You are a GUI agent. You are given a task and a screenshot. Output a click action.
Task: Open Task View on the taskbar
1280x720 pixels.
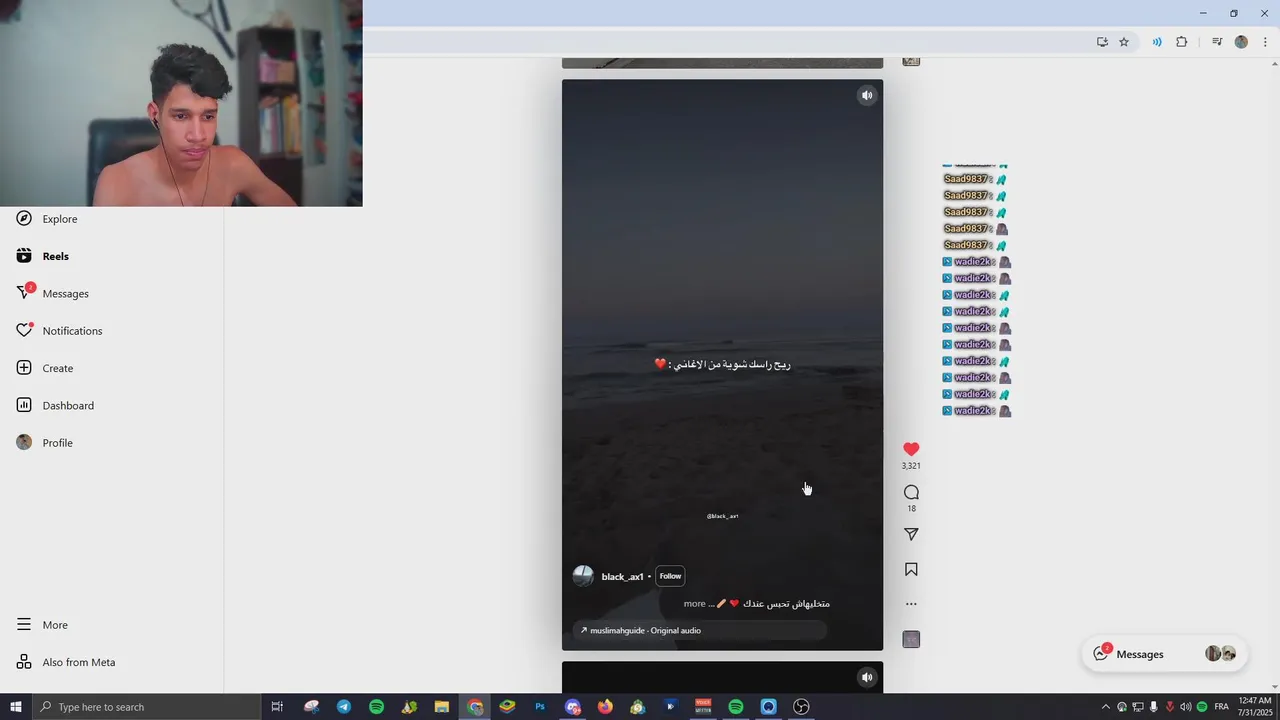(278, 707)
